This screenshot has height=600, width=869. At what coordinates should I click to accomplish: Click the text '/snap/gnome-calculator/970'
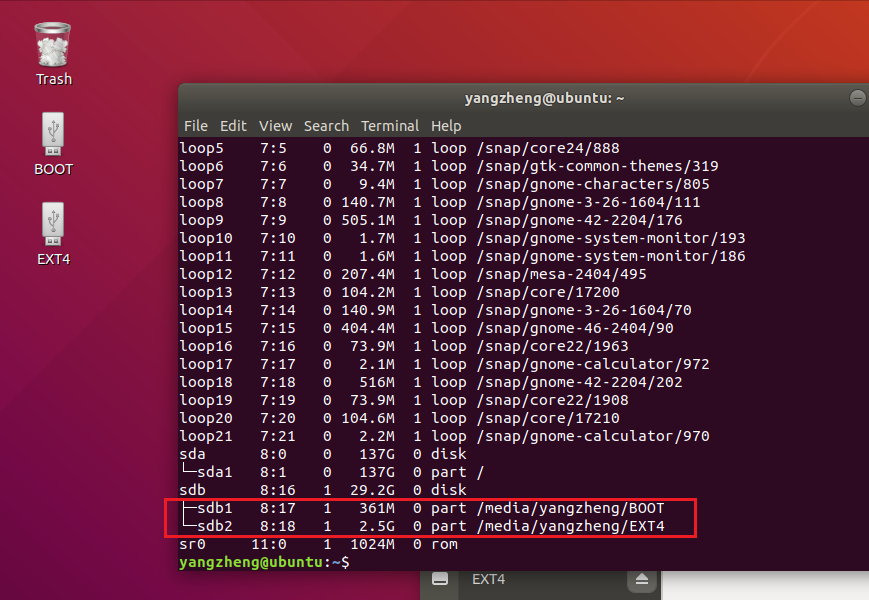tap(593, 436)
